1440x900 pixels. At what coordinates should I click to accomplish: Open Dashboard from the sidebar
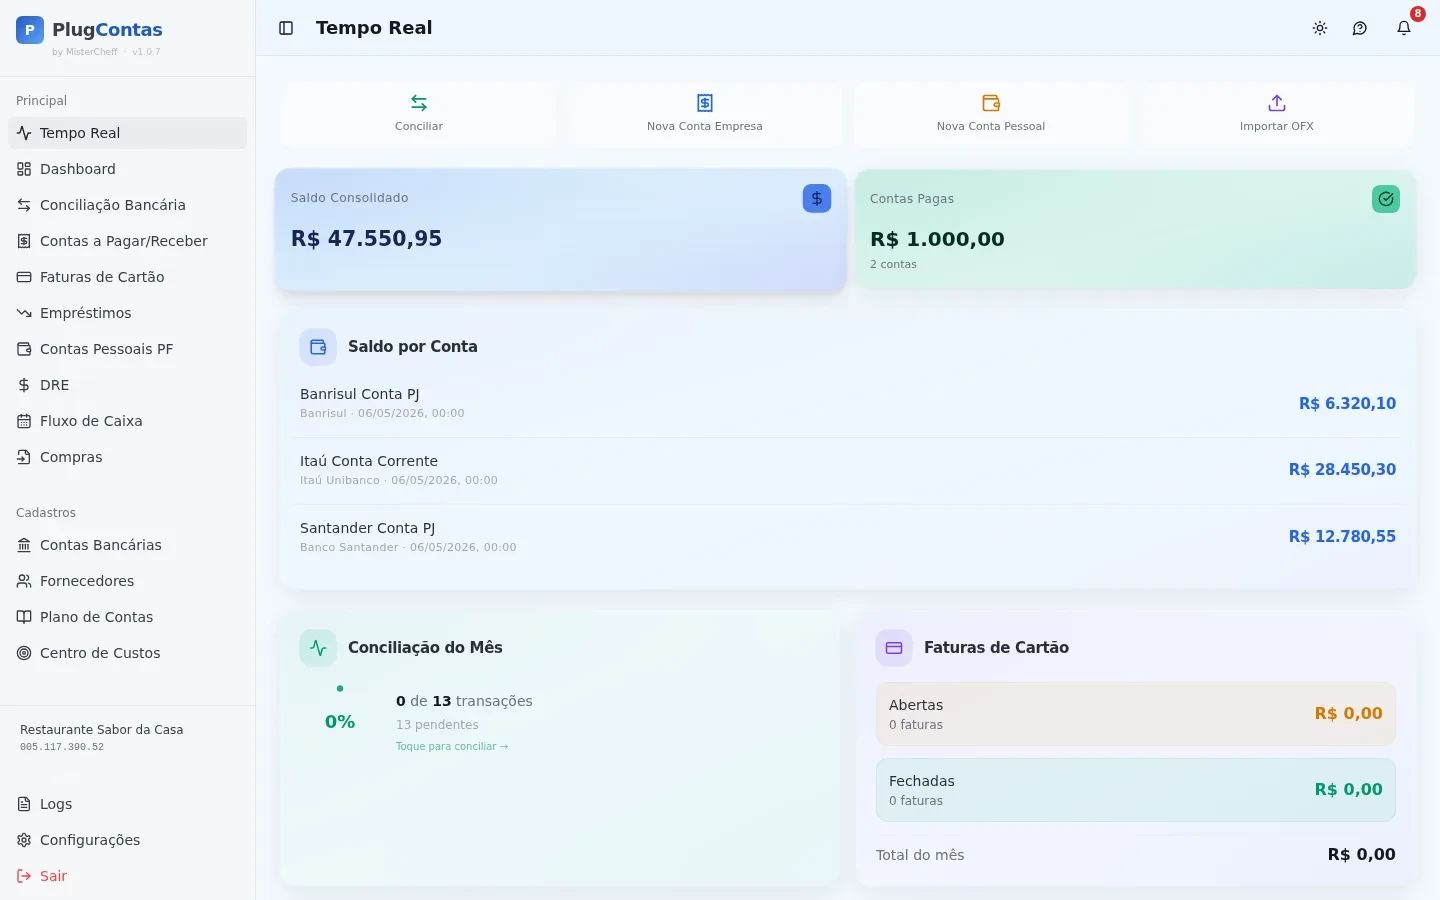pyautogui.click(x=128, y=169)
